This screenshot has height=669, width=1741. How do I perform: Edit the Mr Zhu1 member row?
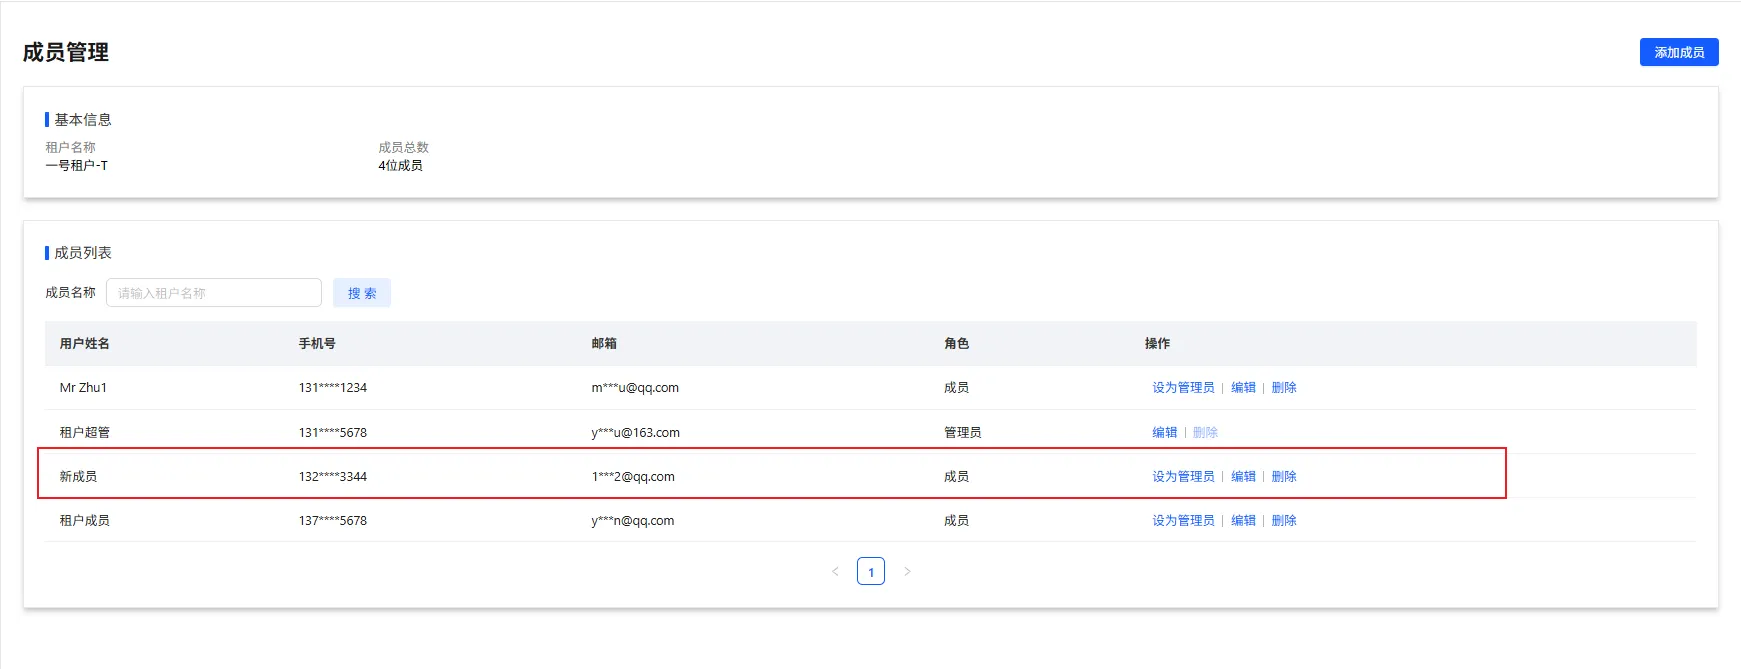pos(1243,388)
